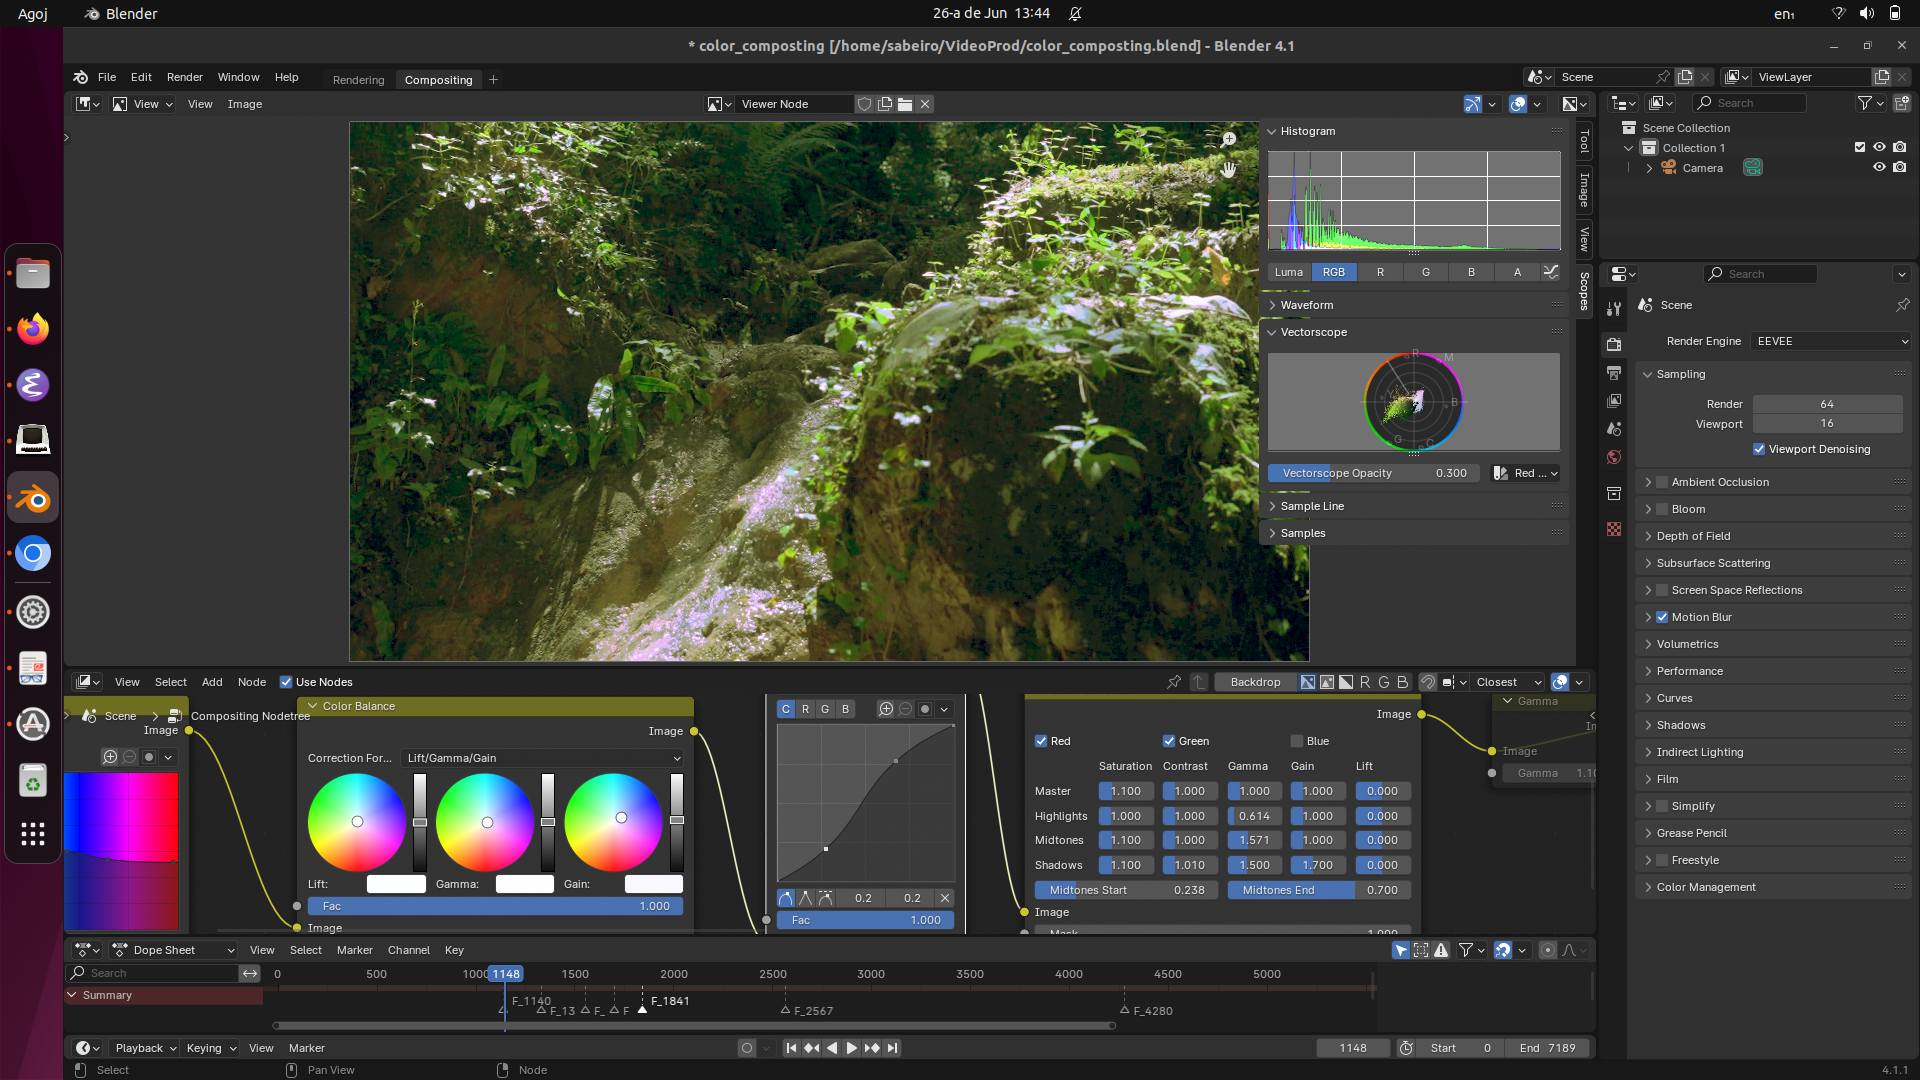Enable the Bloom checkbox
Viewport: 1920px width, 1080px height.
pos(1662,509)
